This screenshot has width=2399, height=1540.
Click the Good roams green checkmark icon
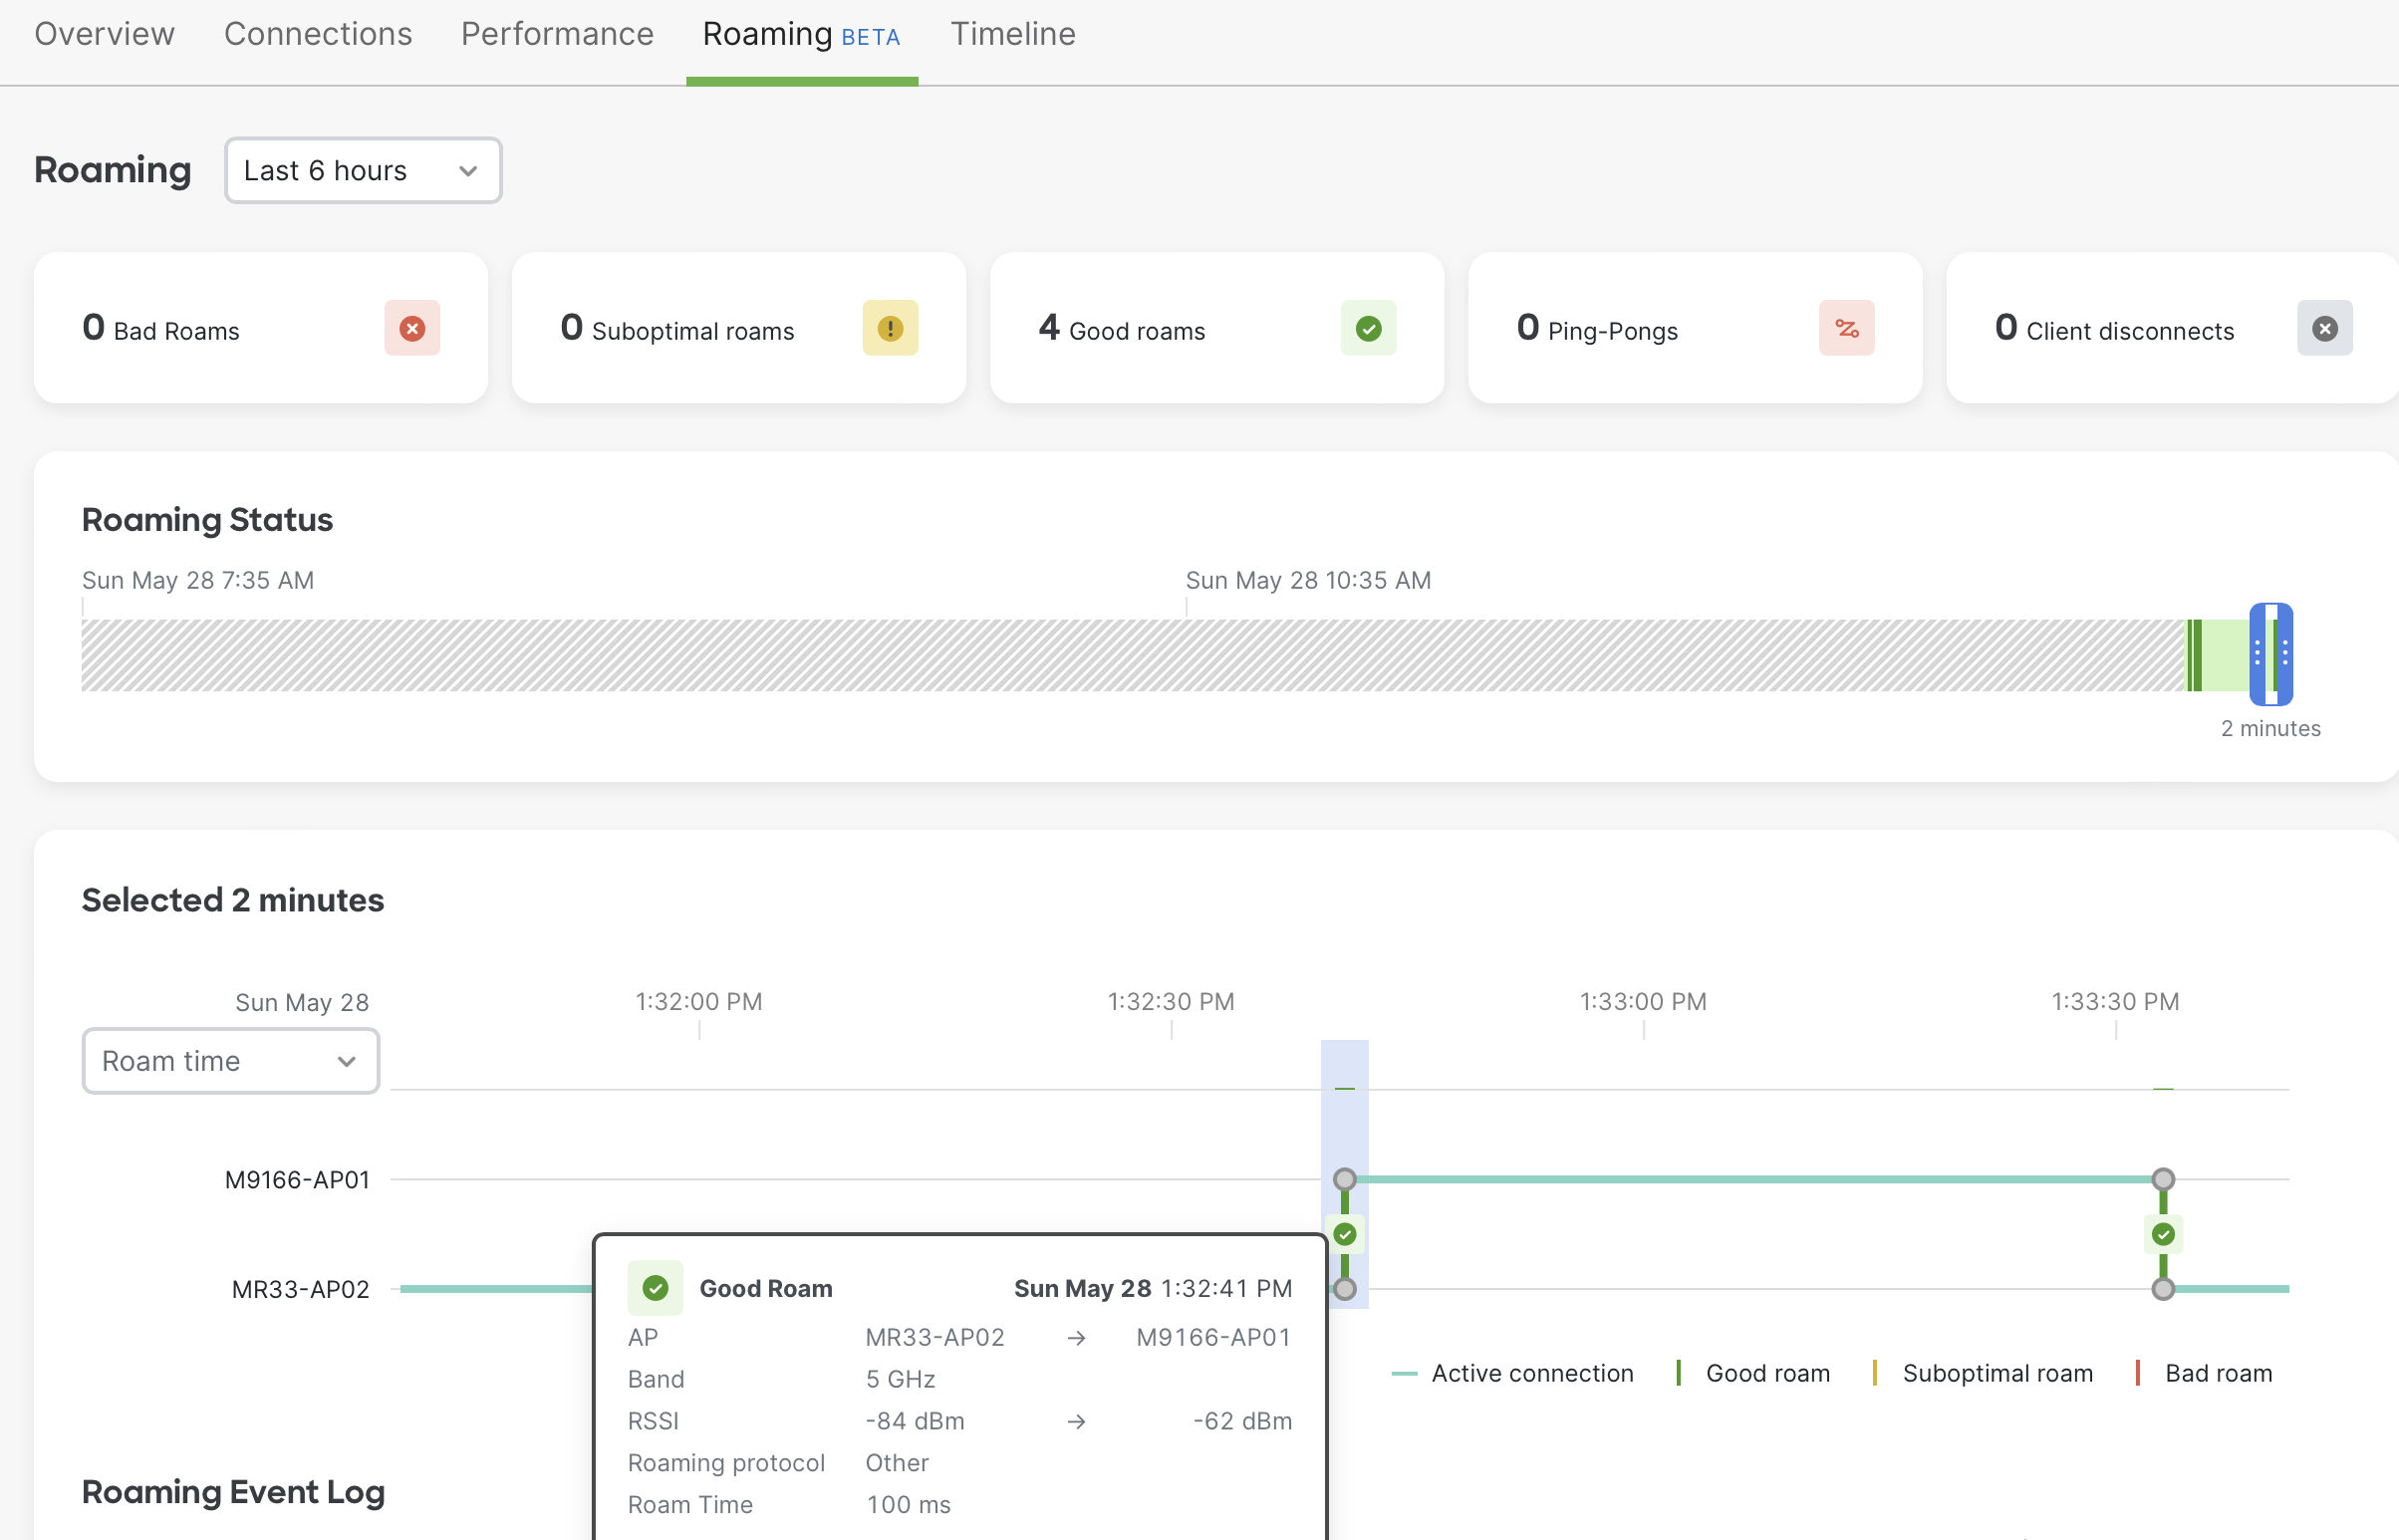pyautogui.click(x=1368, y=328)
